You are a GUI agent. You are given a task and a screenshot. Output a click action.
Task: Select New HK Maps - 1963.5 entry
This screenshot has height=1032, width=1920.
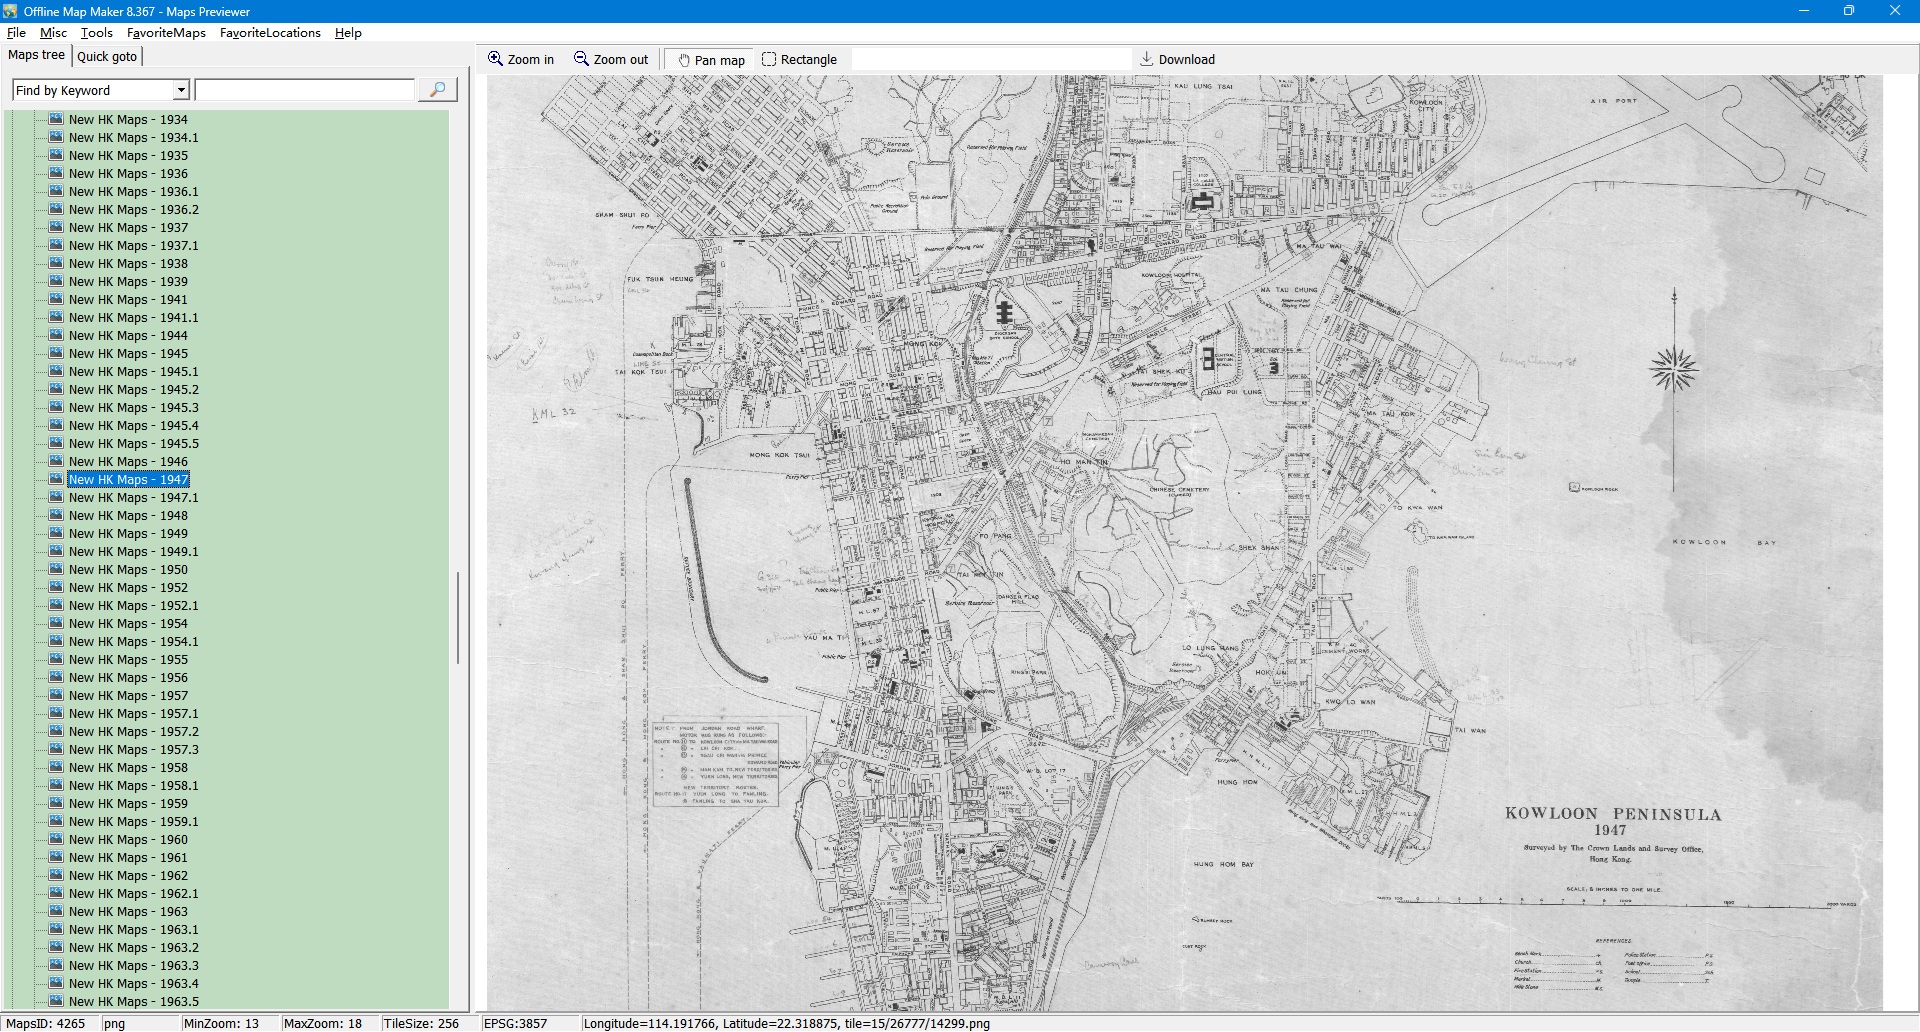click(133, 1001)
